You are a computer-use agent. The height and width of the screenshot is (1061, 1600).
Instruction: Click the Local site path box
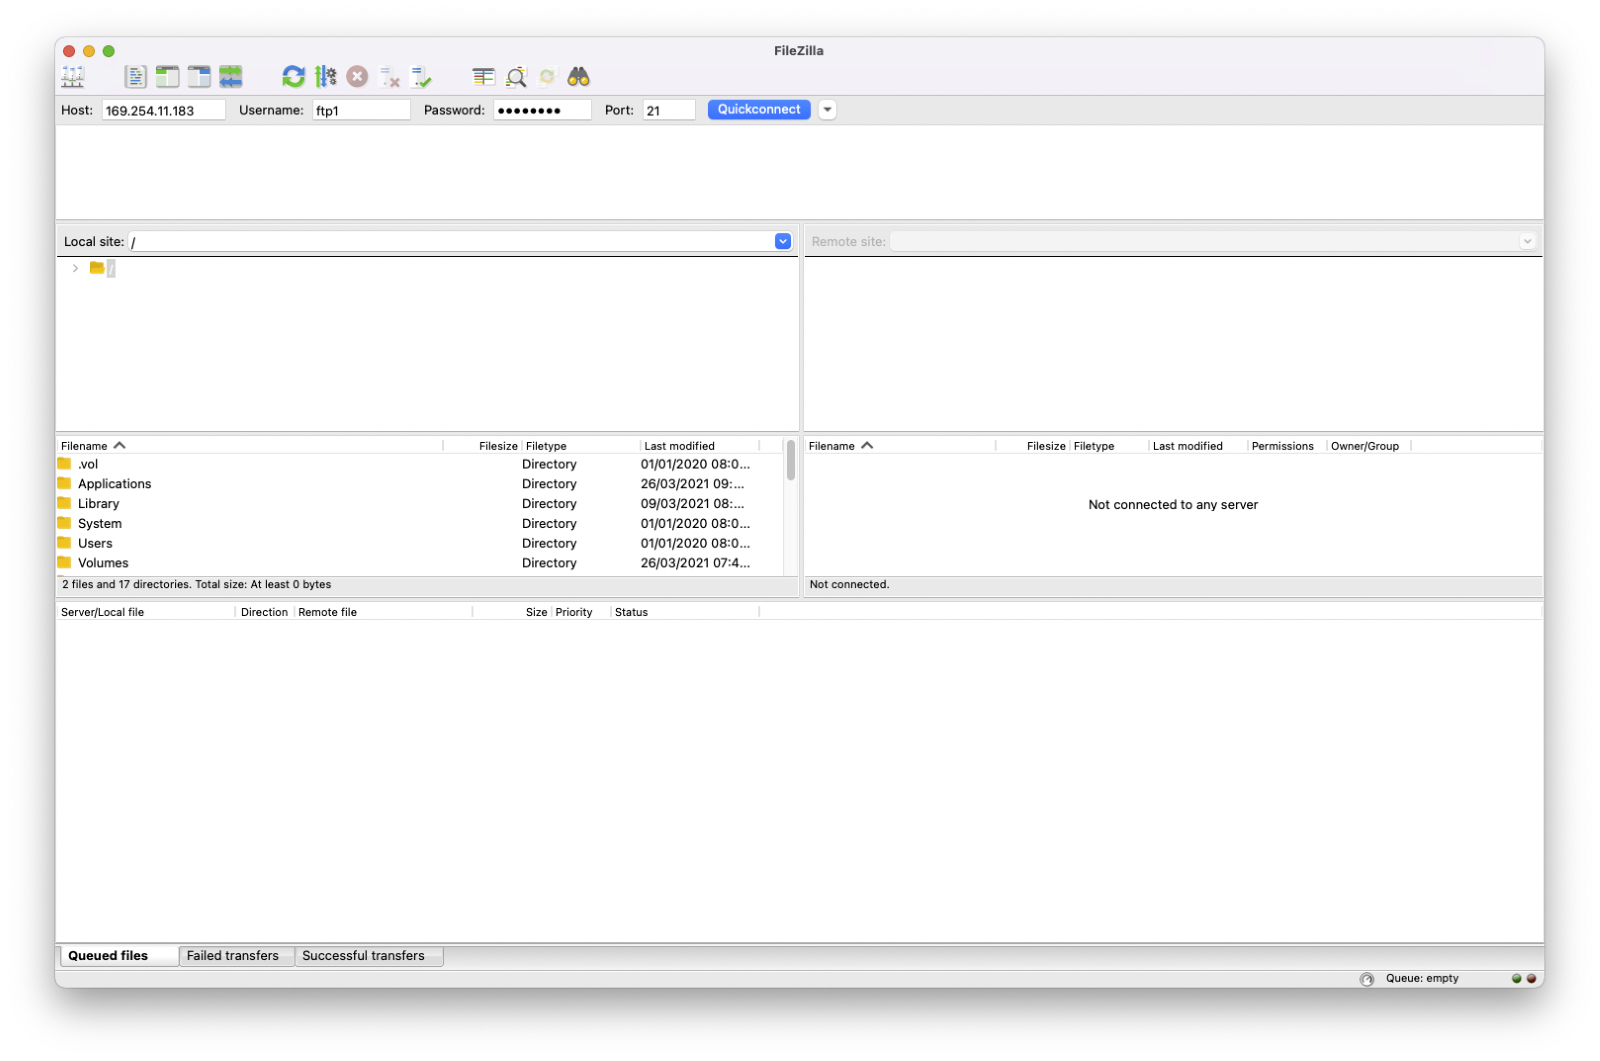[x=452, y=242]
